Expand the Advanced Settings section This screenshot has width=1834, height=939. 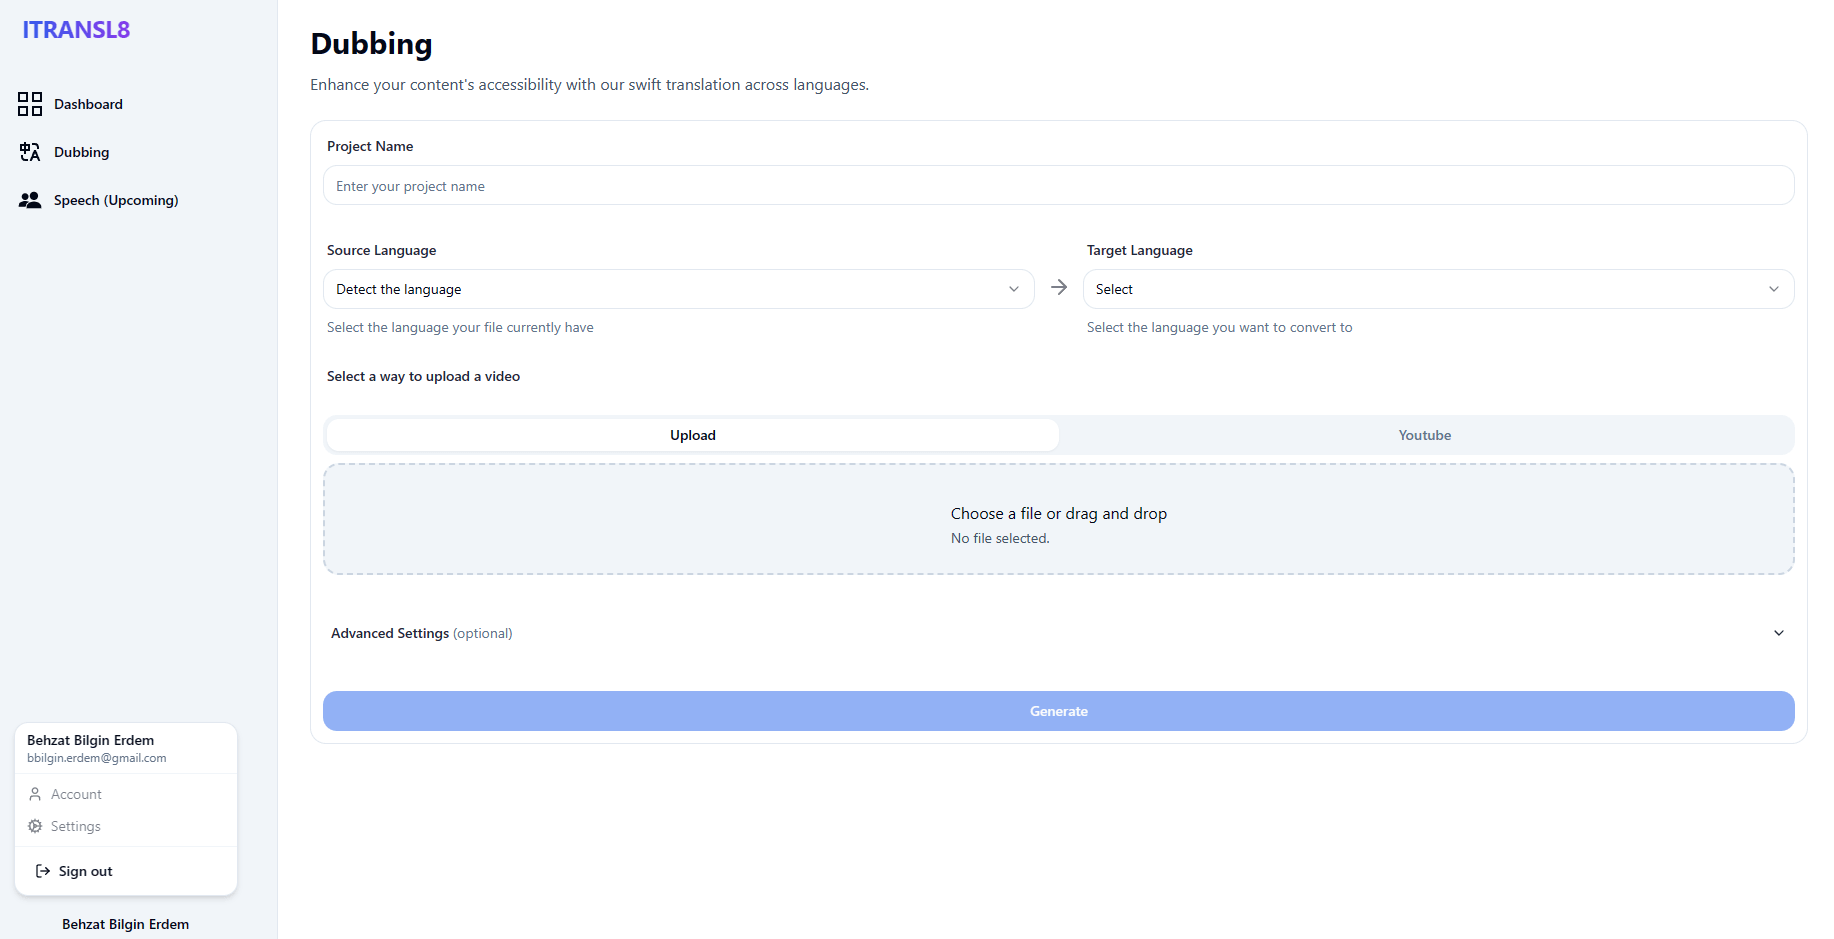tap(1058, 633)
